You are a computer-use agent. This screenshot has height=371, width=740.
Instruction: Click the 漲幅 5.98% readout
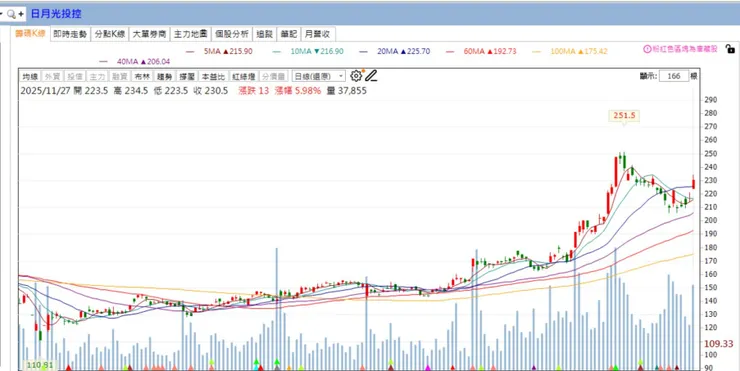click(x=298, y=91)
